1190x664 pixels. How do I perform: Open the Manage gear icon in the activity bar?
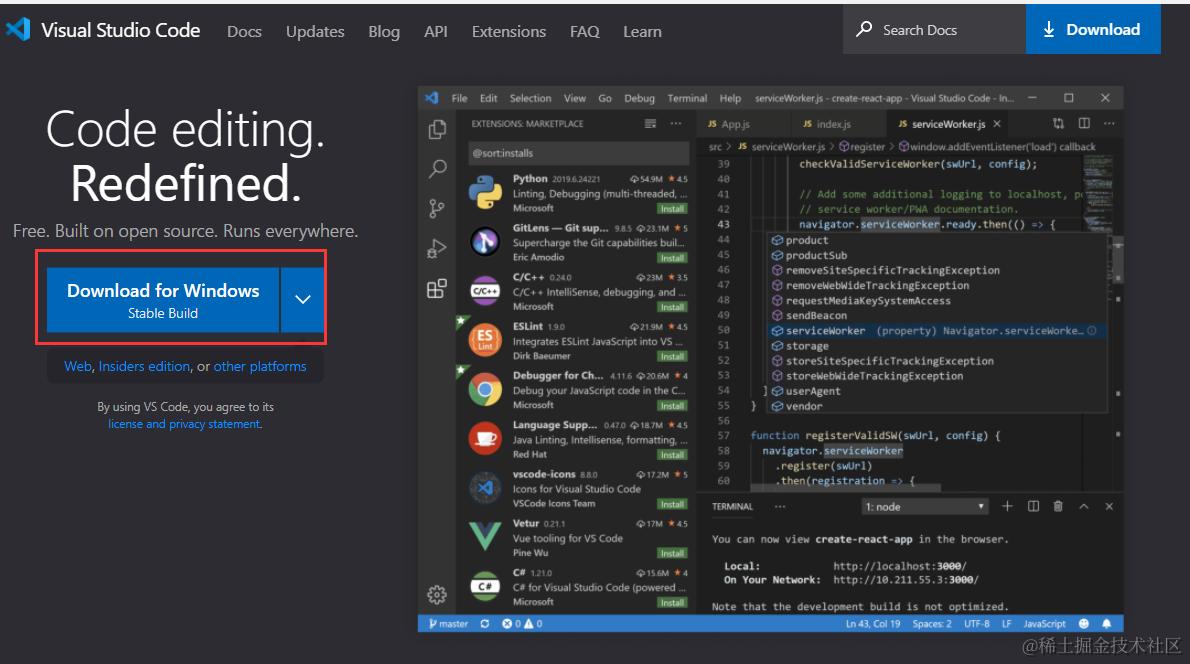click(437, 594)
